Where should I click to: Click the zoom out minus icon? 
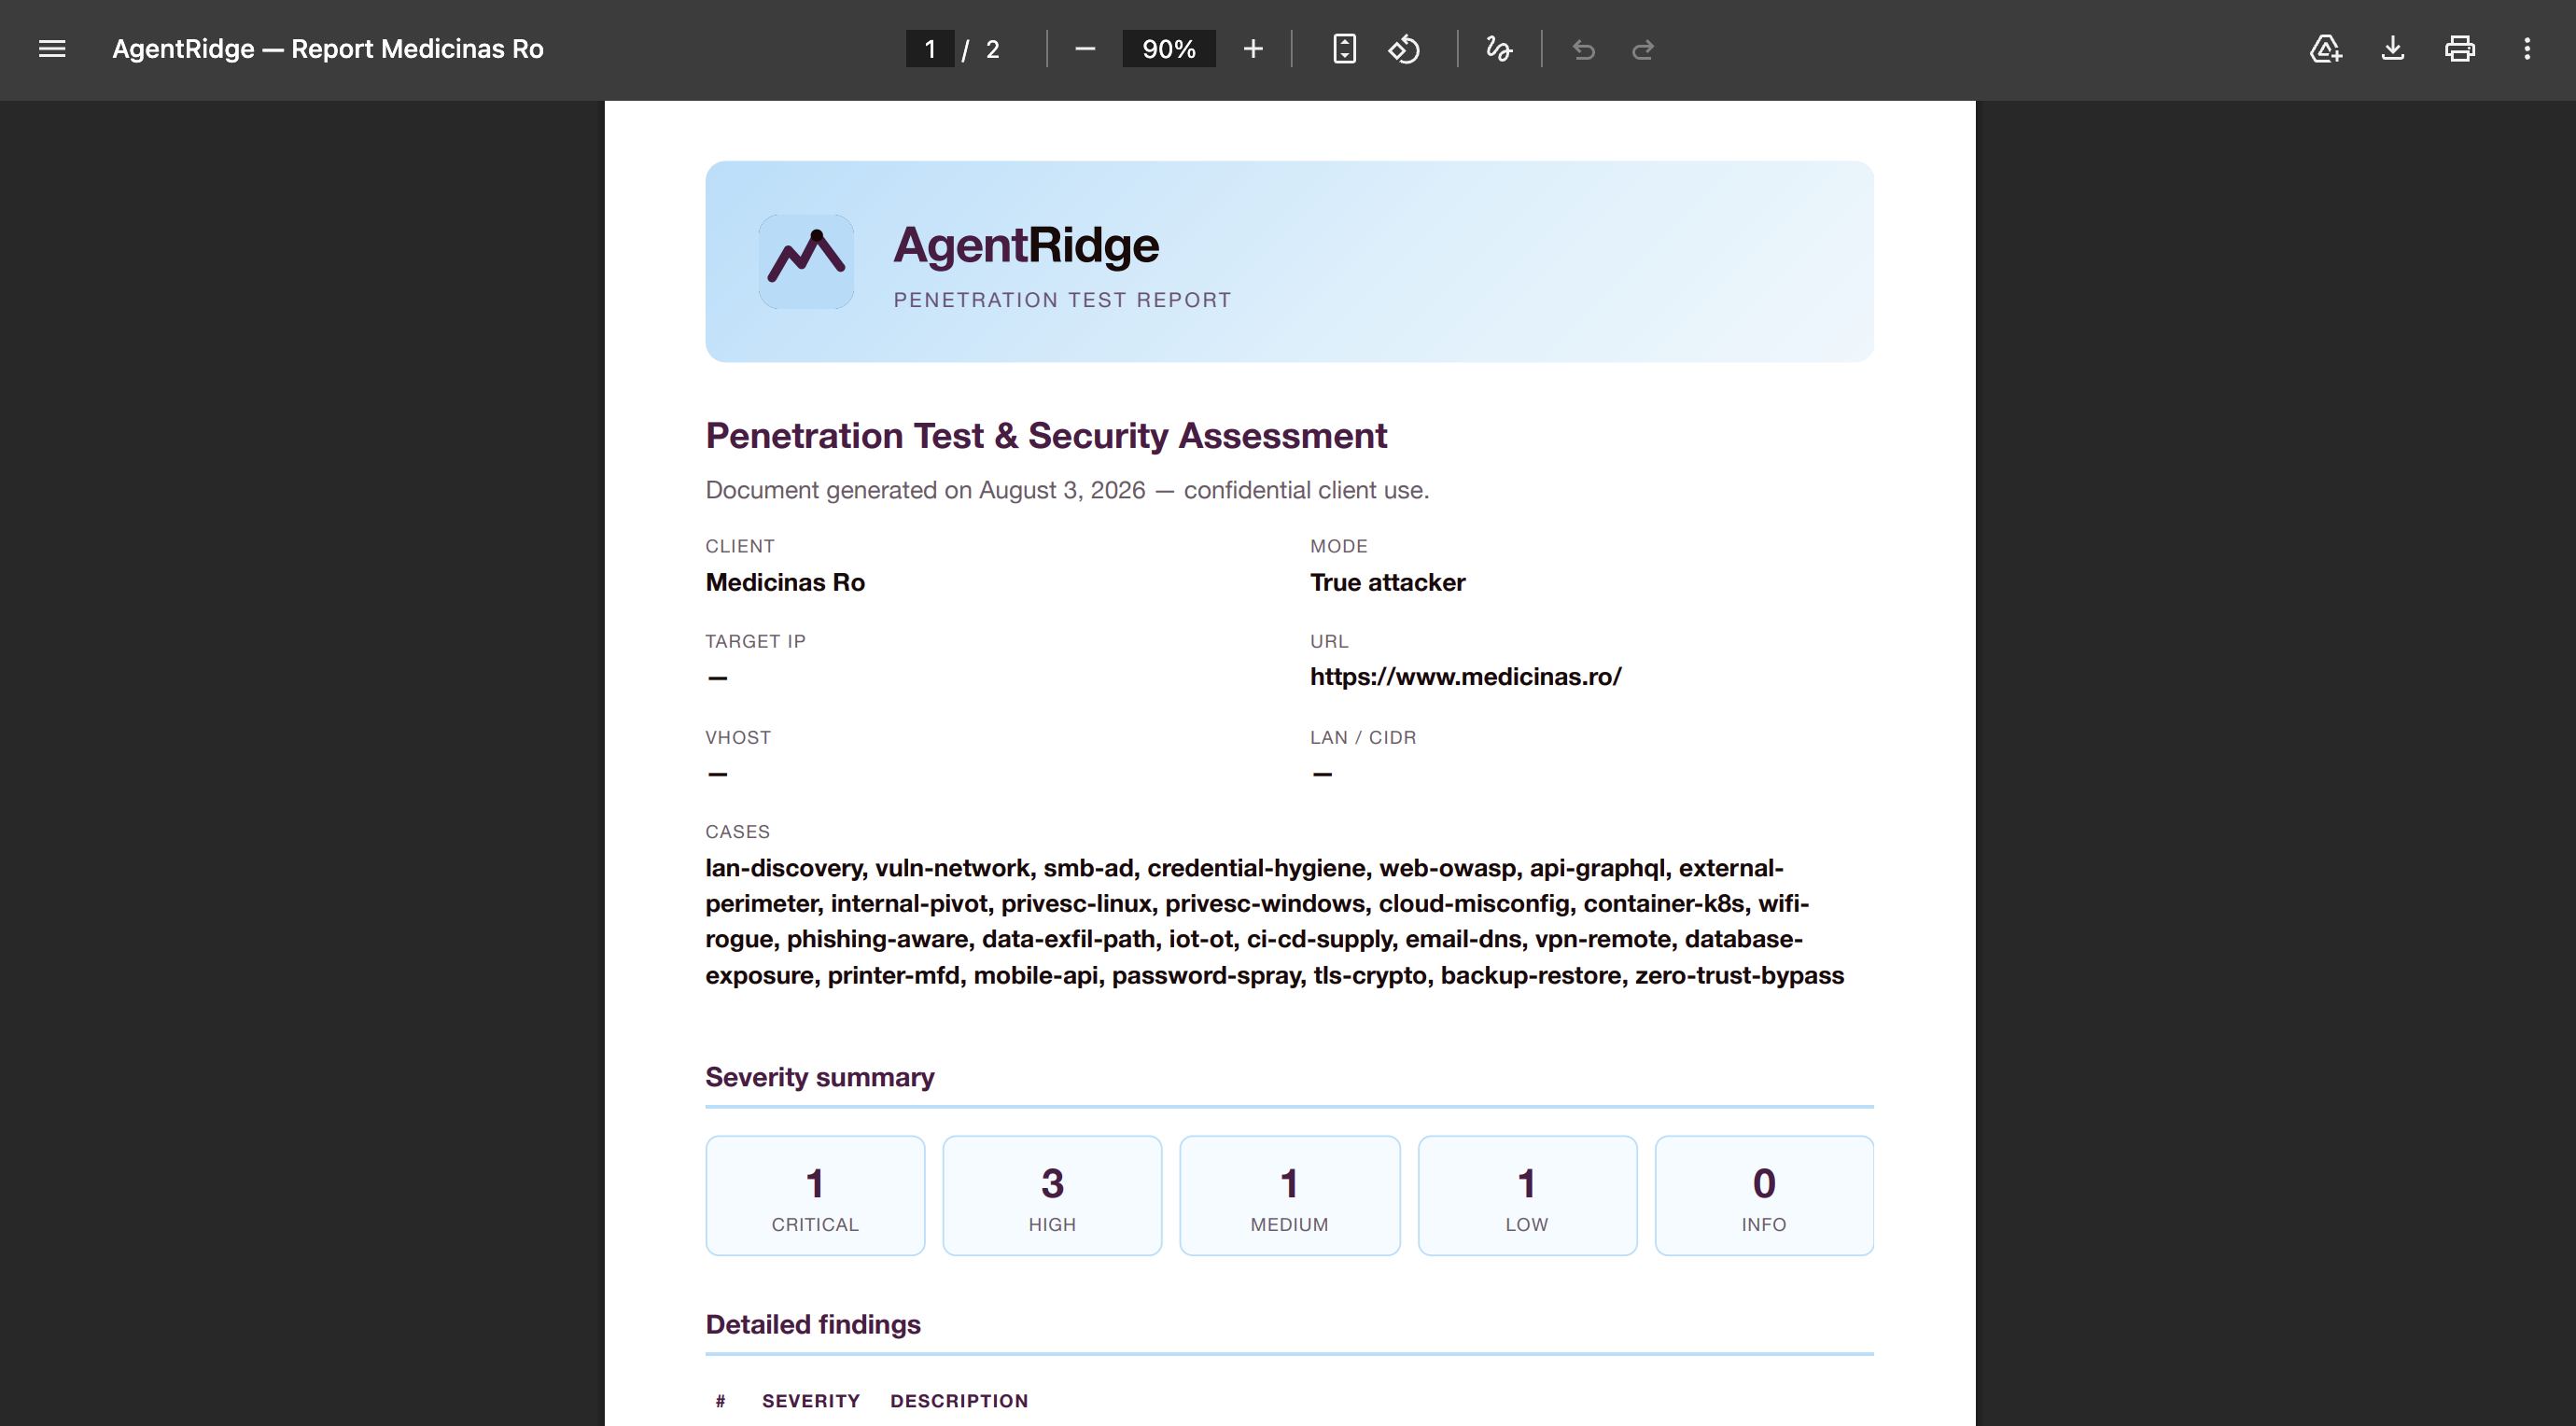pyautogui.click(x=1085, y=49)
